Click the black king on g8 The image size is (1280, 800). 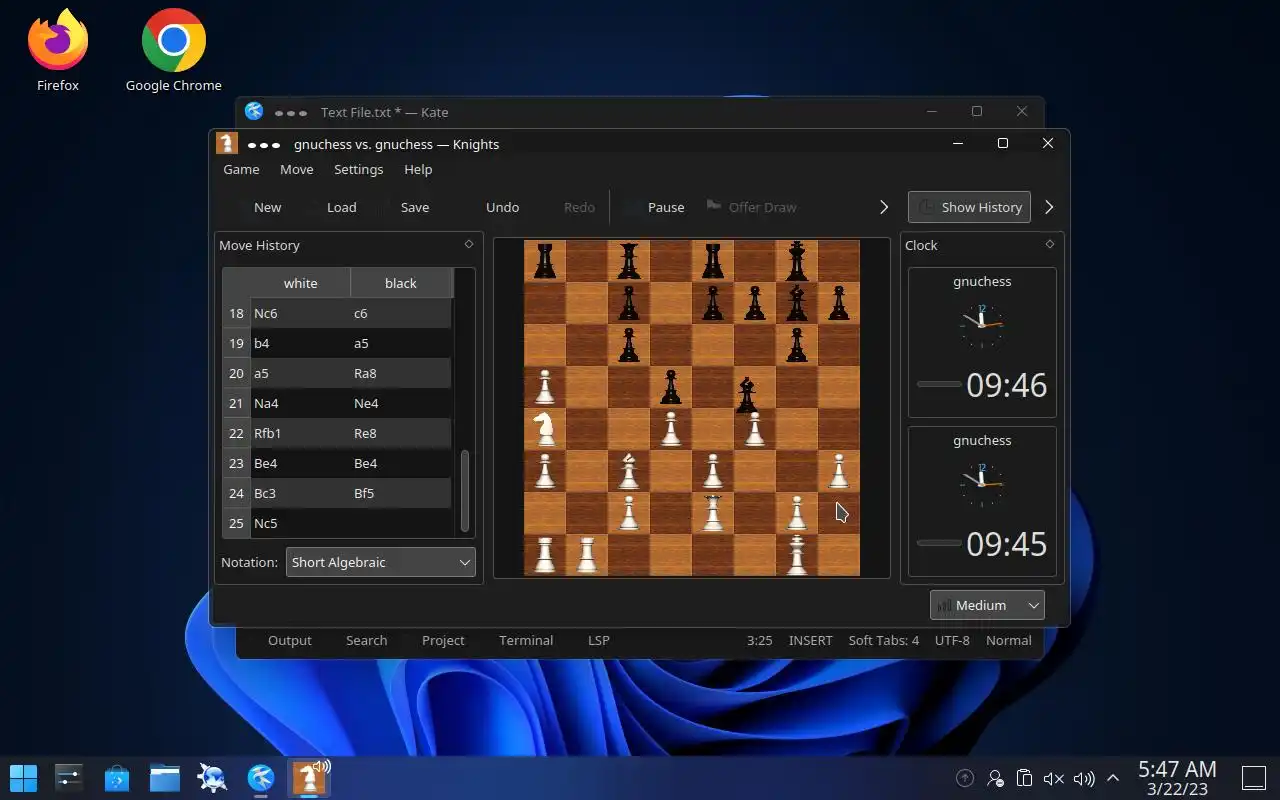pyautogui.click(x=797, y=261)
